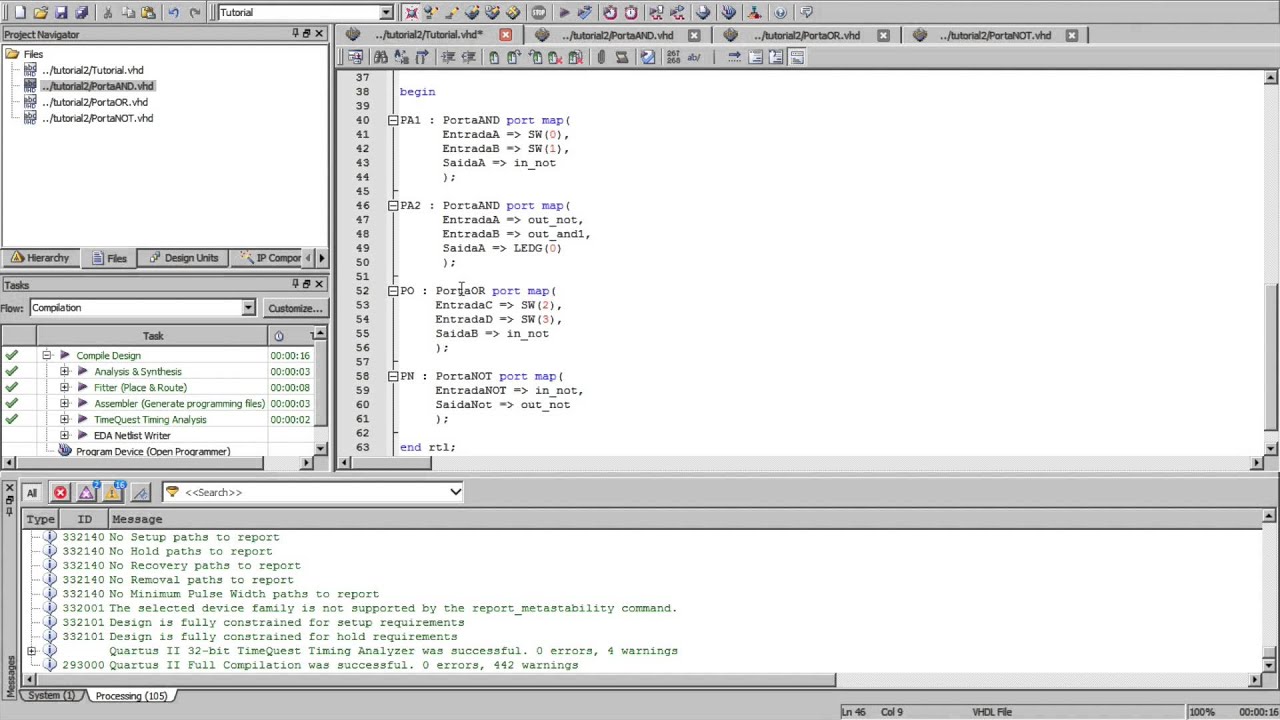Expand the TimeQuest successful message row

[x=32, y=651]
